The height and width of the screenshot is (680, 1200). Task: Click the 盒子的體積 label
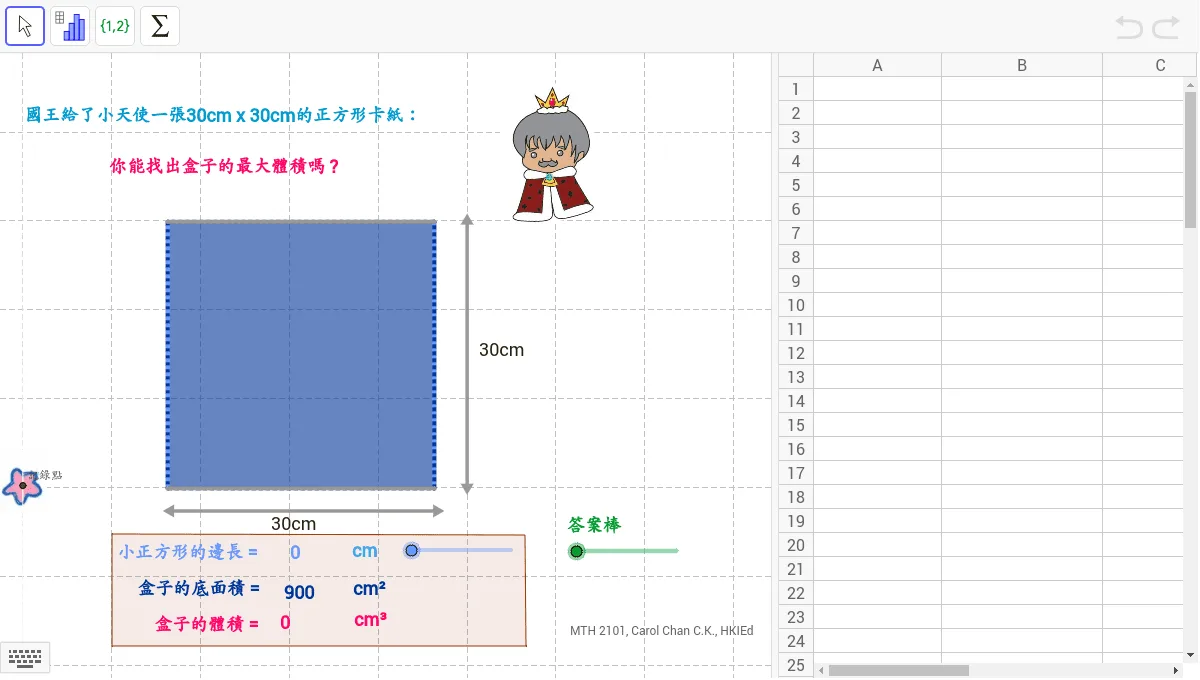click(207, 624)
